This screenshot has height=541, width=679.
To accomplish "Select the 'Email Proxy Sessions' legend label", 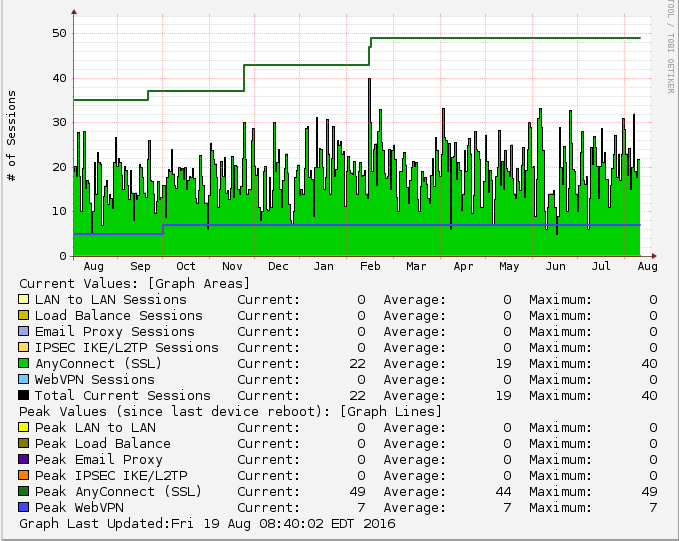I will pyautogui.click(x=115, y=332).
